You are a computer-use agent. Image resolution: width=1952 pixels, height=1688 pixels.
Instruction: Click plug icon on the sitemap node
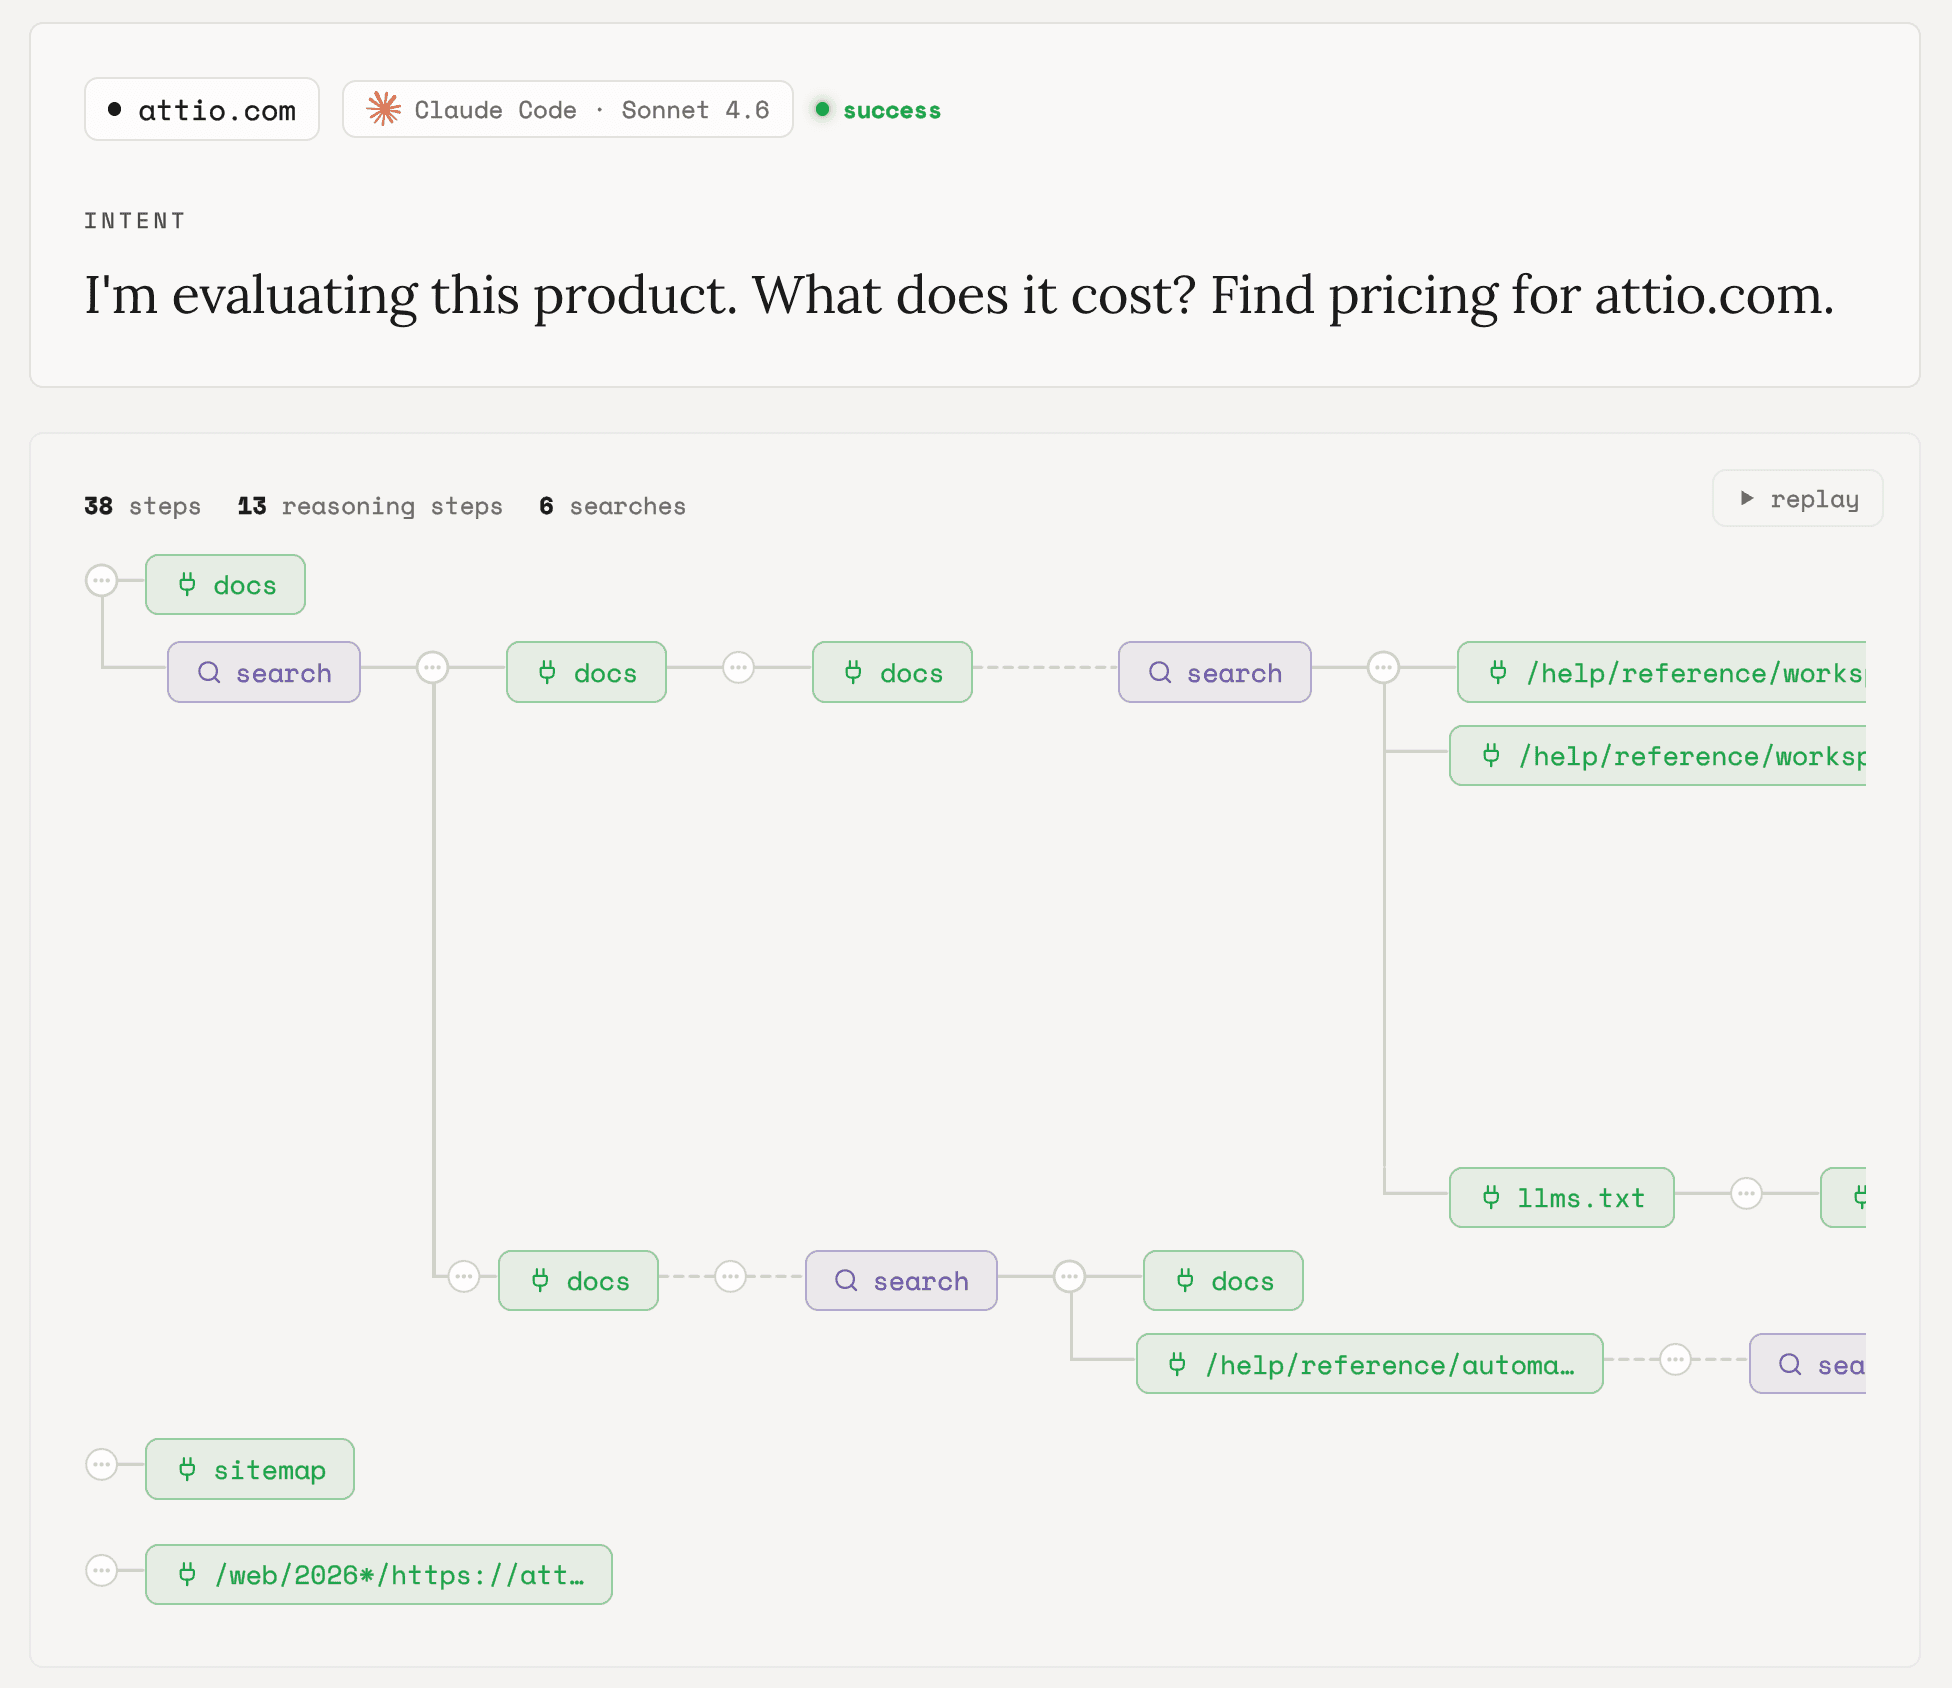coord(187,1469)
